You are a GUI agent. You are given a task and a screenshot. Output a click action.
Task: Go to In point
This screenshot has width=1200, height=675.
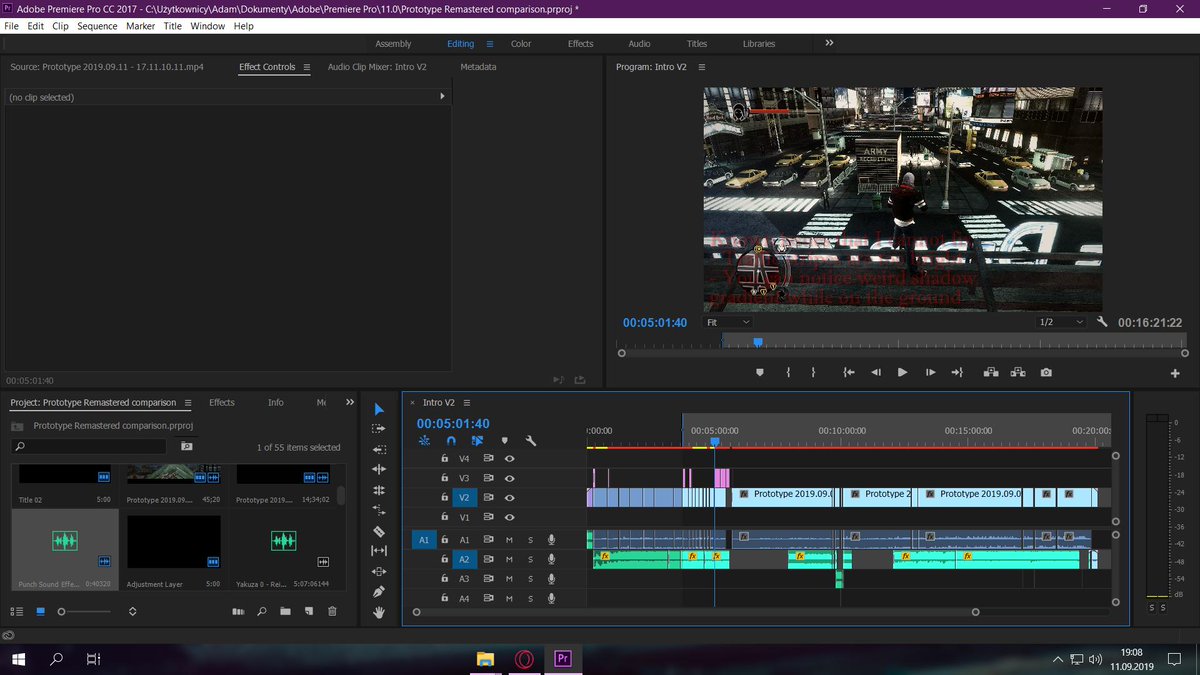[849, 372]
